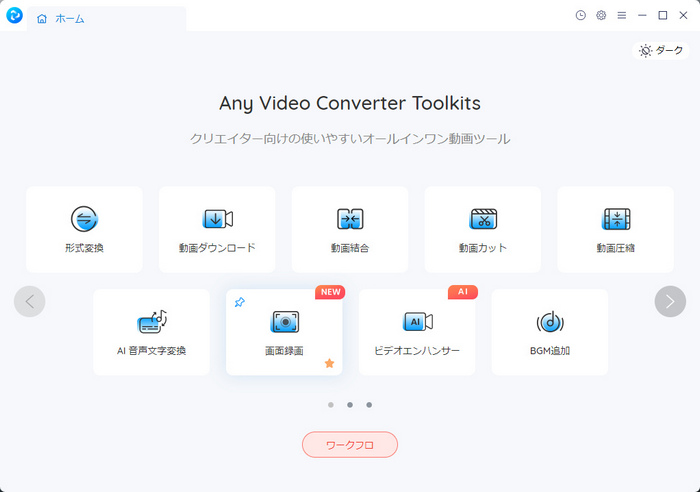Click the pin icon on 画面録画 card
This screenshot has width=700, height=492.
coord(240,302)
